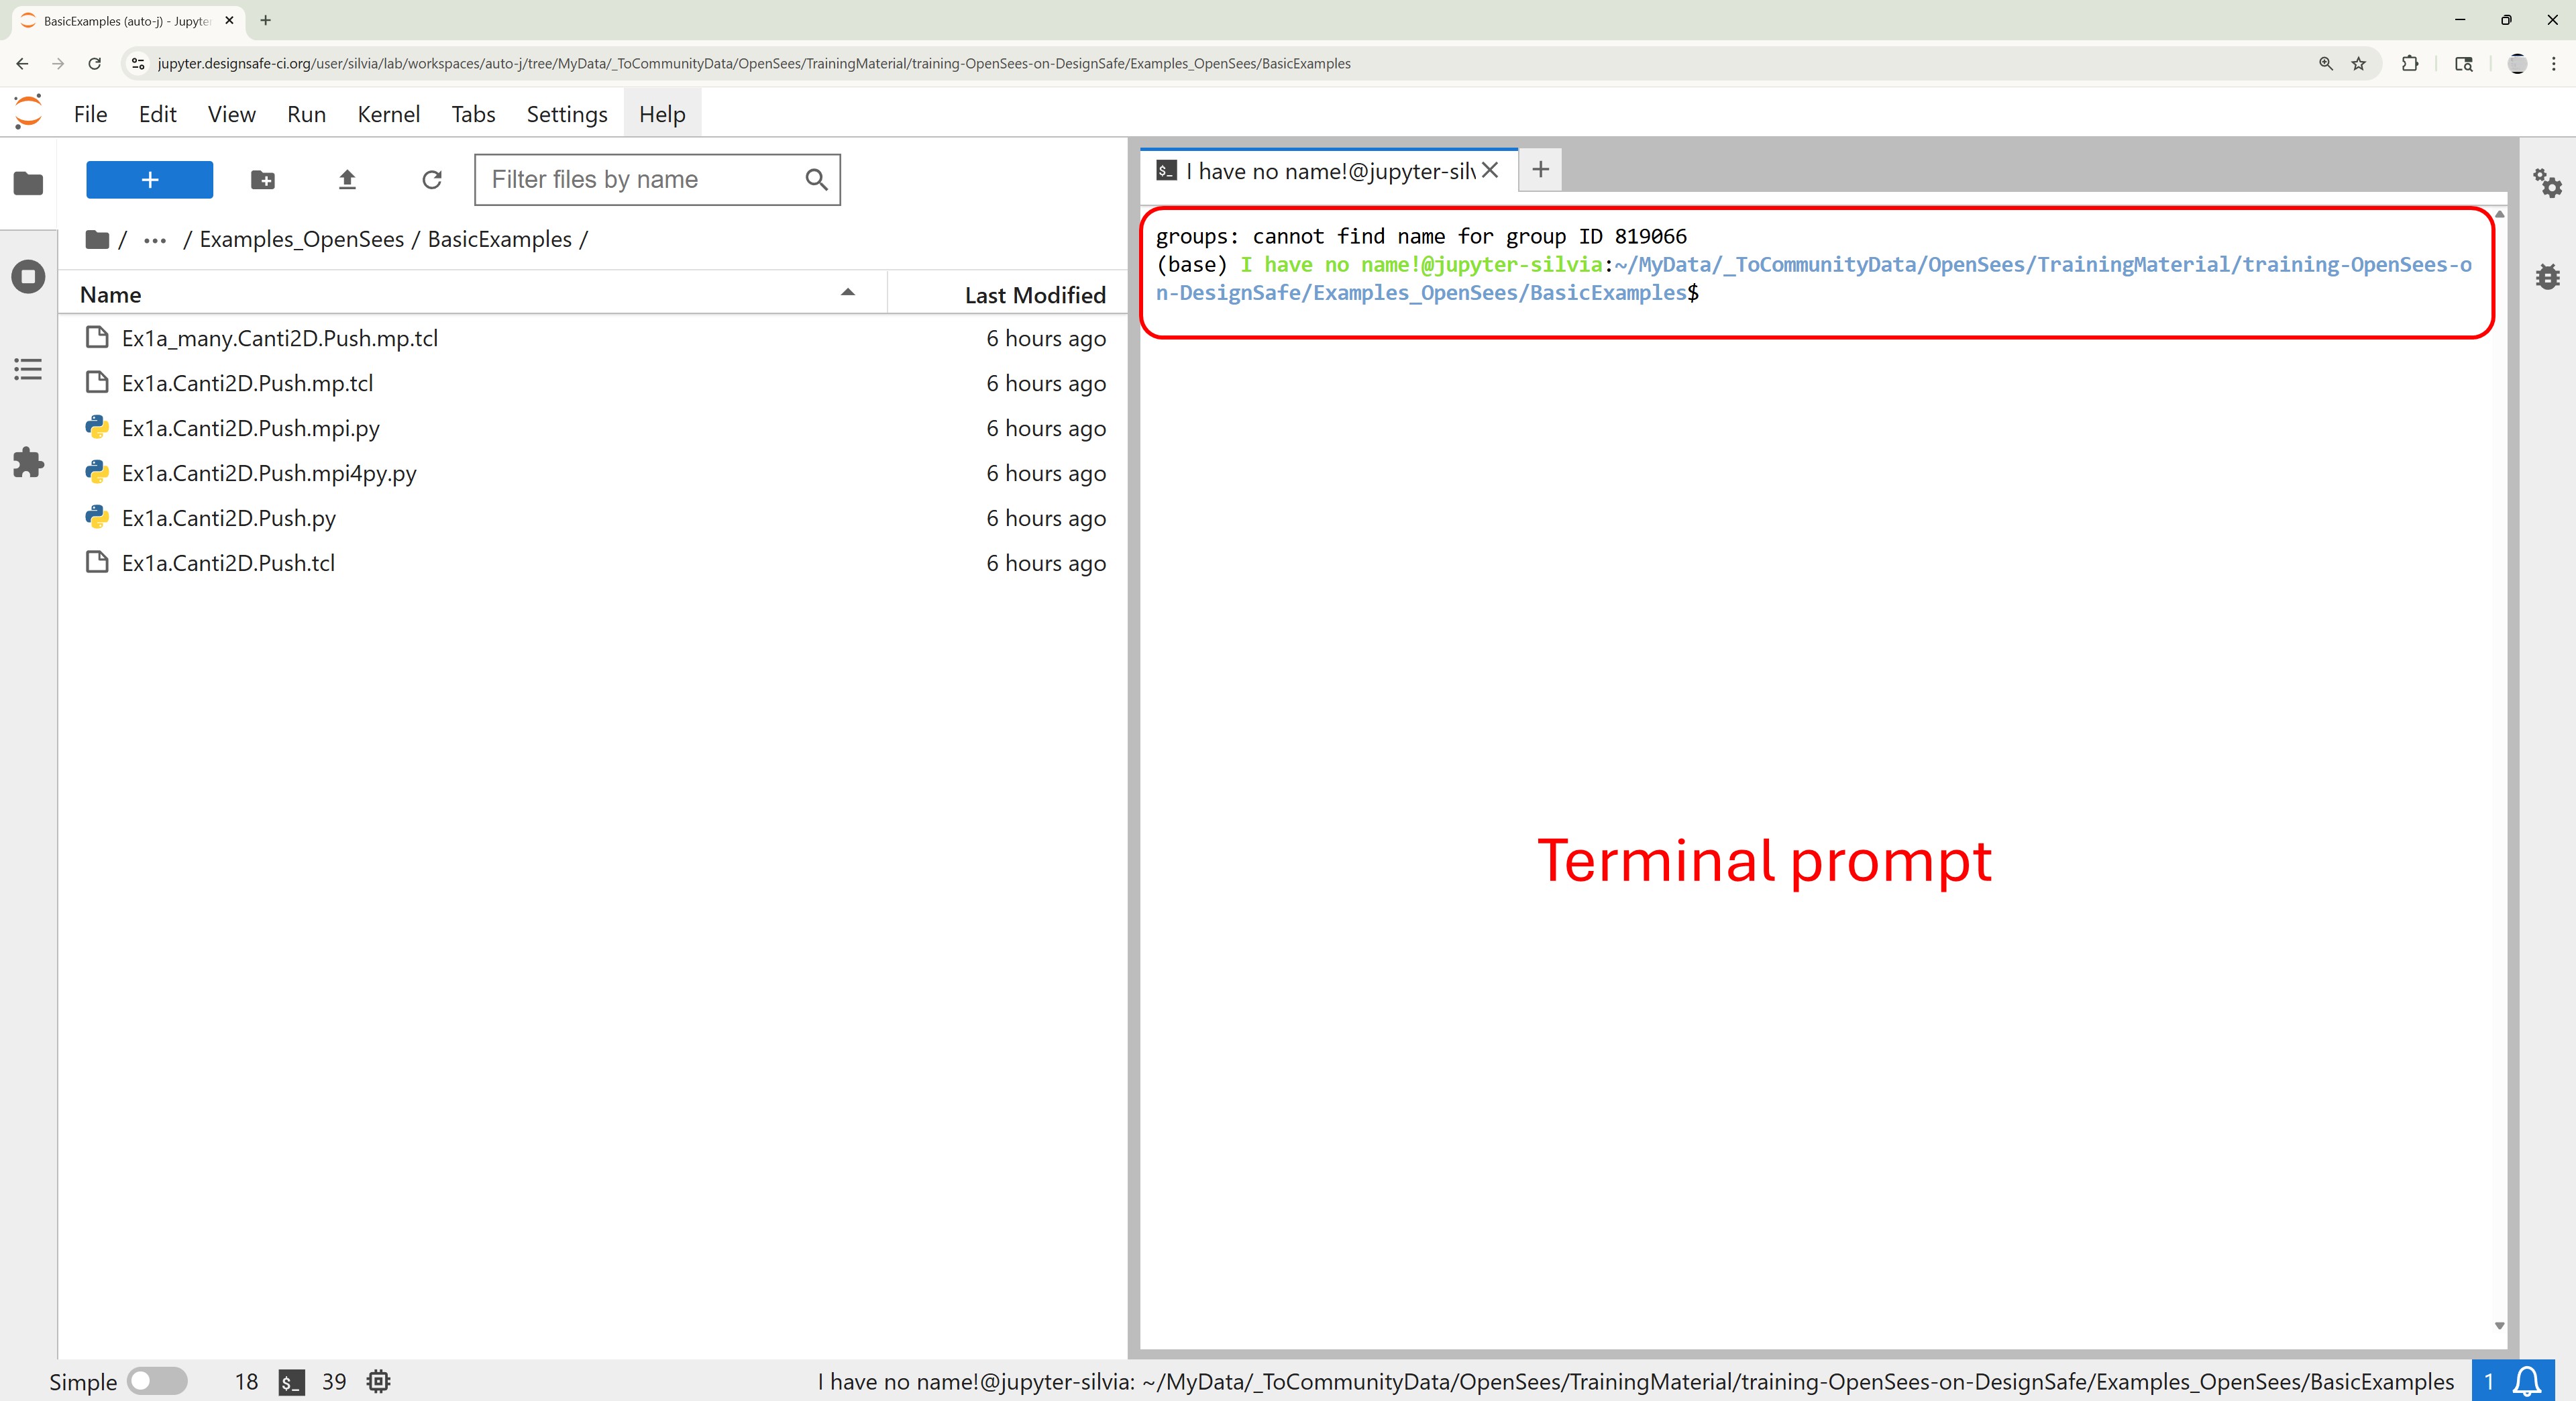Toggle Simple interface mode switch
This screenshot has height=1401, width=2576.
pyautogui.click(x=157, y=1381)
